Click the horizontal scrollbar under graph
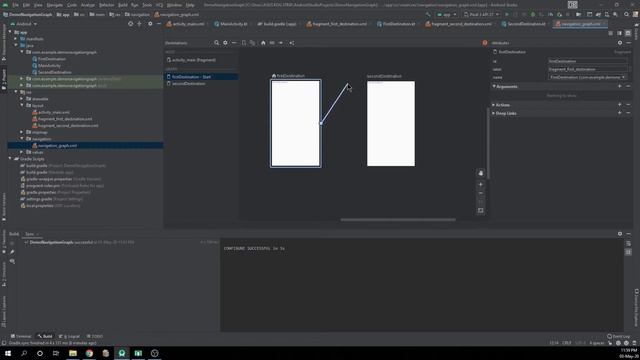The width and height of the screenshot is (640, 360). [398, 220]
